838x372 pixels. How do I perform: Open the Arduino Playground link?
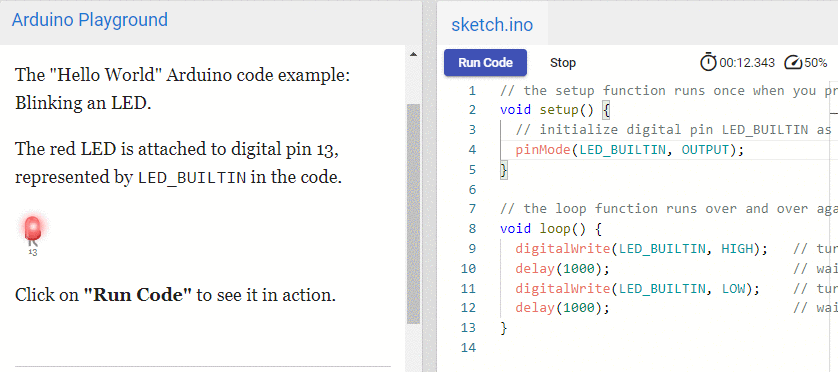click(x=90, y=20)
